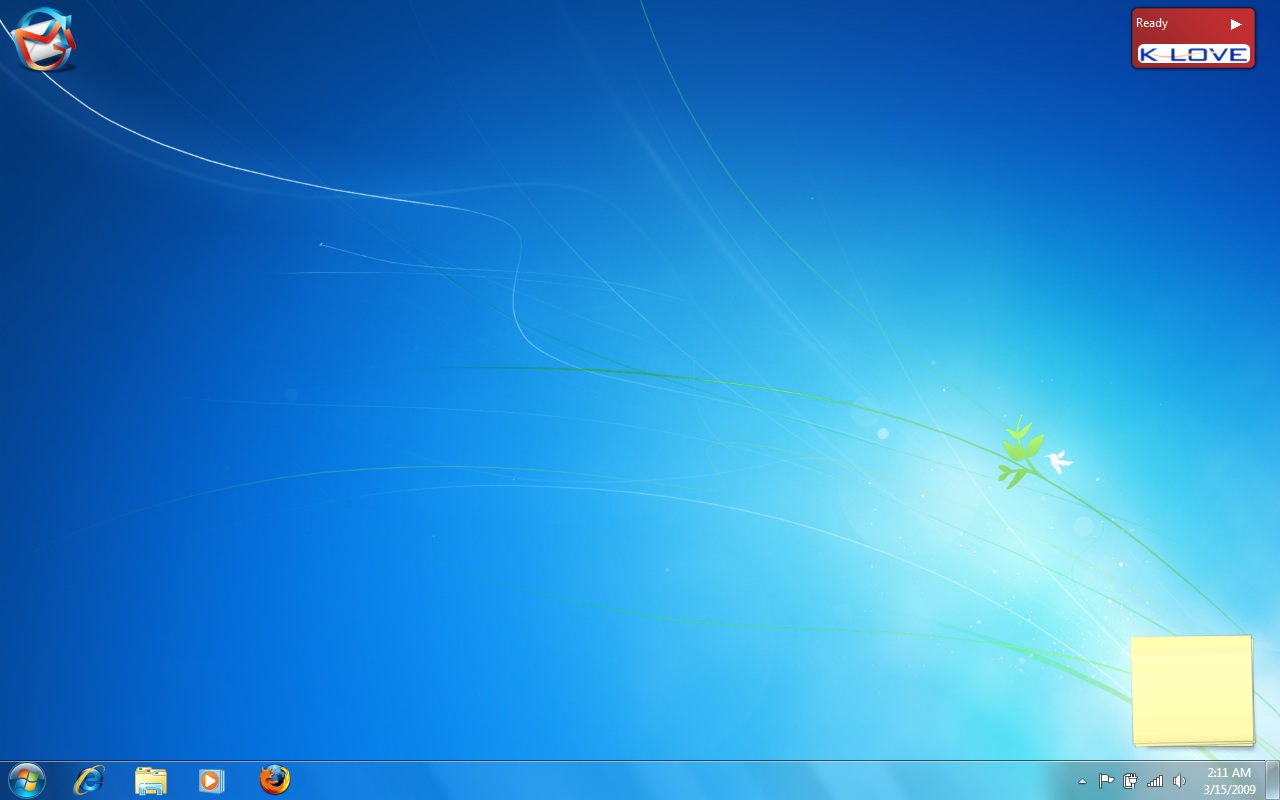
Task: Launch Windows Media Player from the taskbar
Action: 211,780
